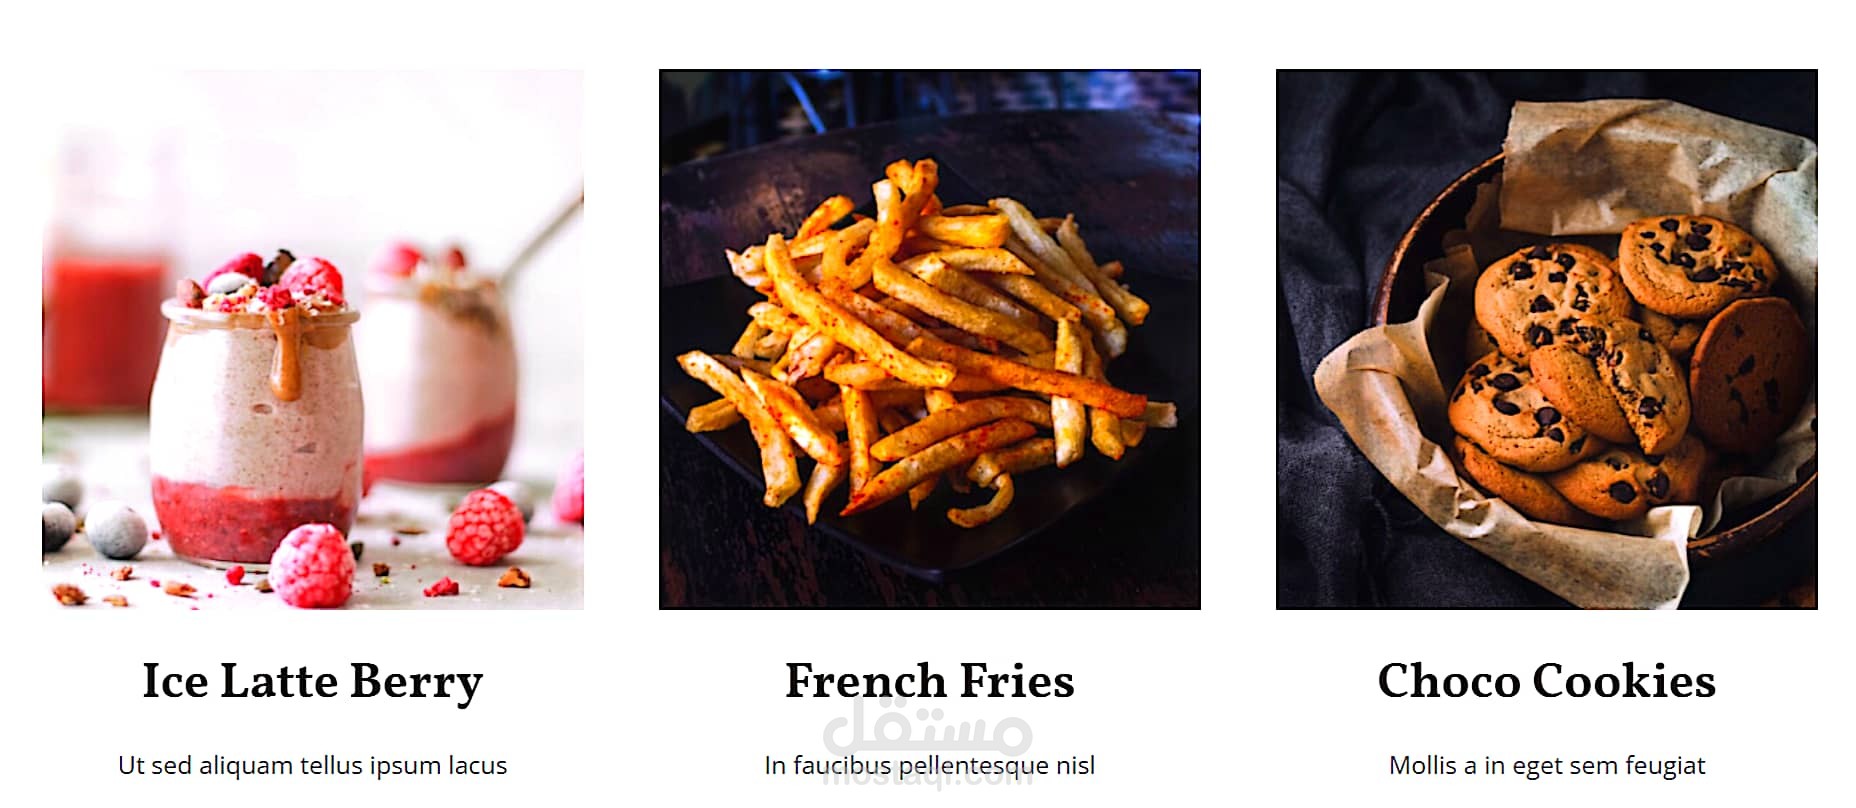1856x808 pixels.
Task: Click the Ice Latte Berry heading
Action: tap(313, 682)
